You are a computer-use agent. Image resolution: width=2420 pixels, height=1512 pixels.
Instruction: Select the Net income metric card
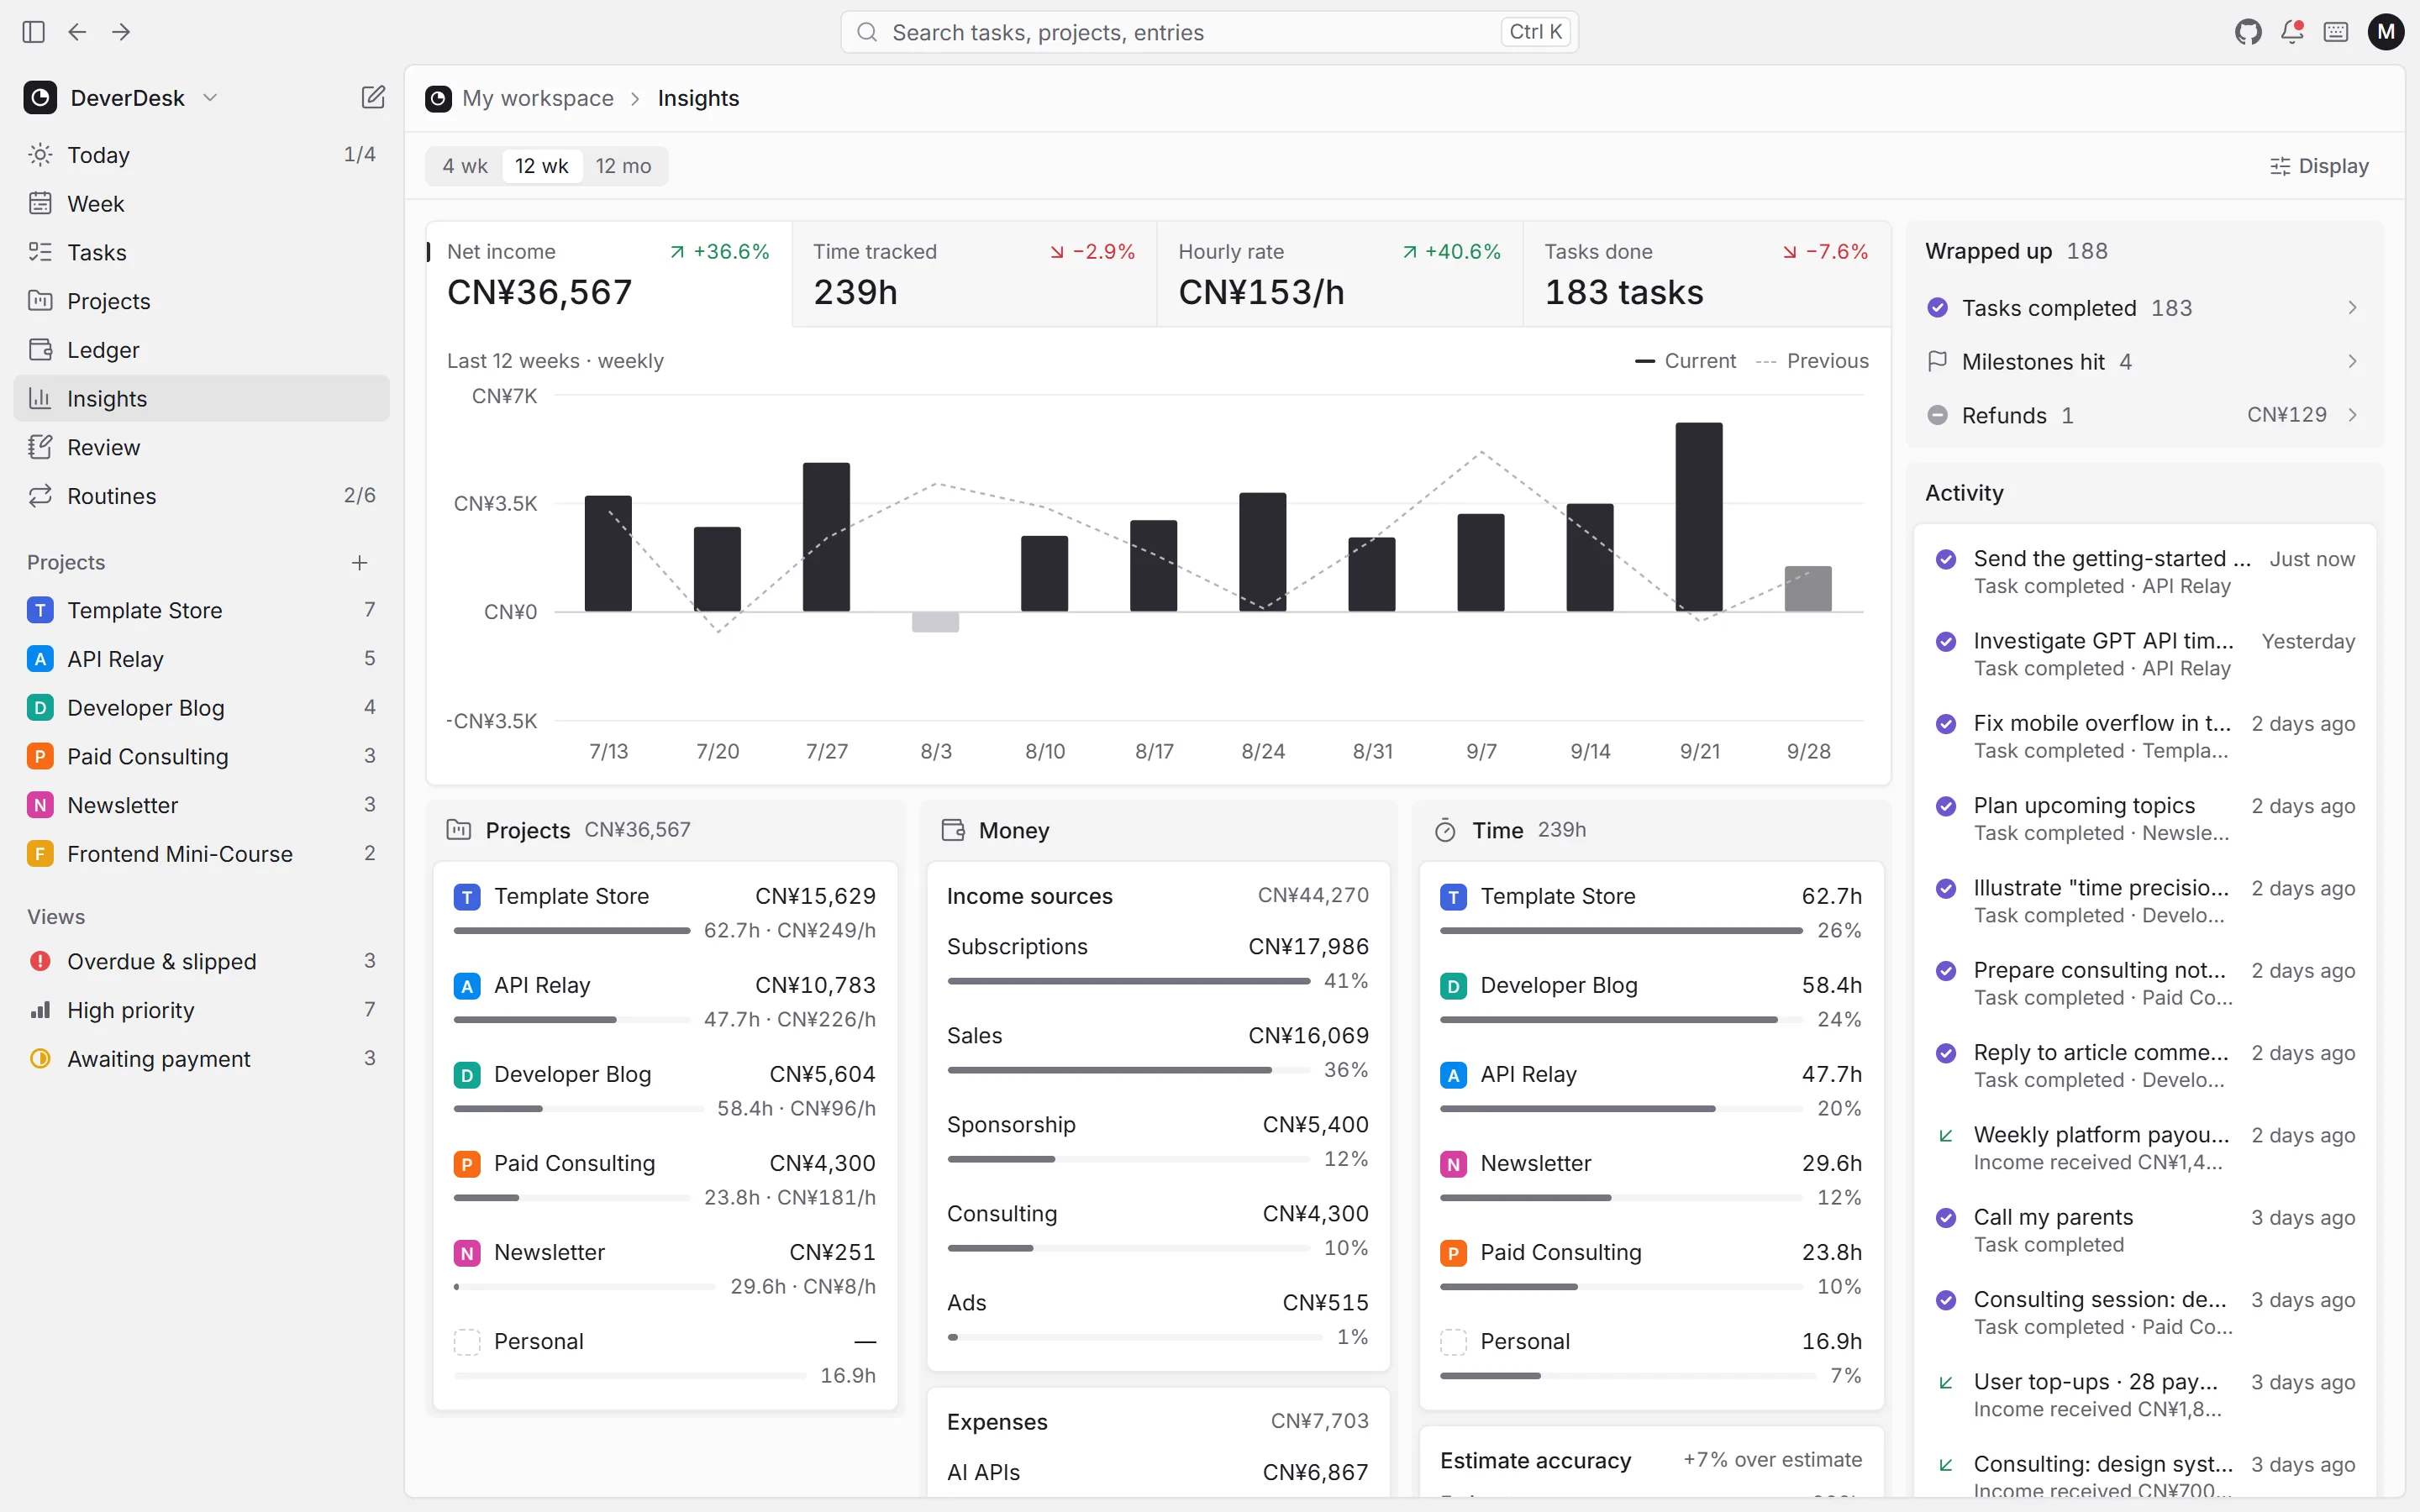coord(609,274)
